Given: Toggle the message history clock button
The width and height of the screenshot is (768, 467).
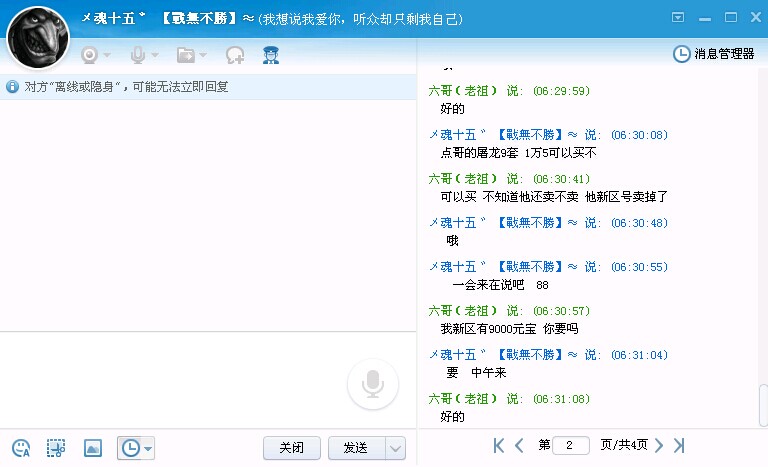Looking at the screenshot, I should [129, 448].
